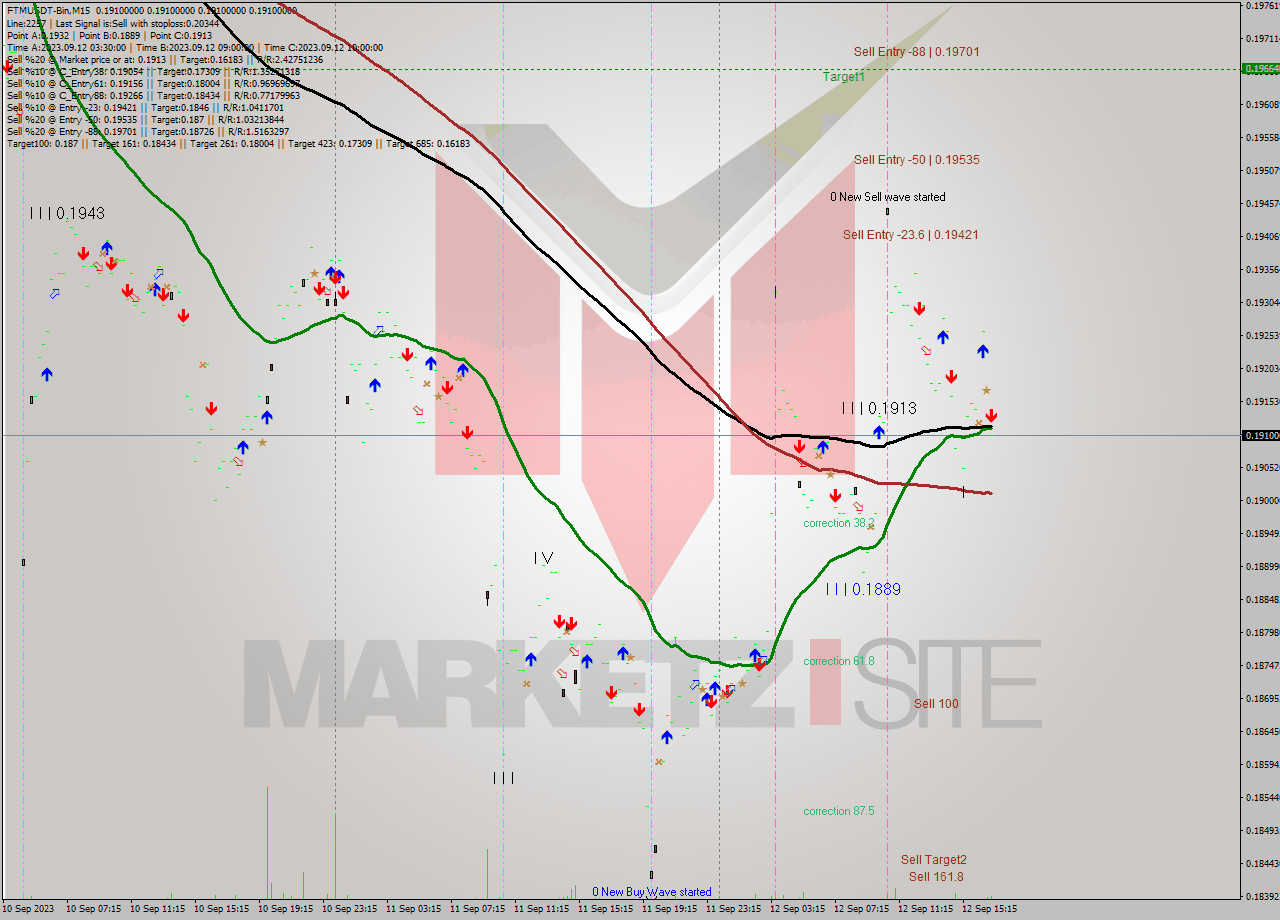Click the 'FTMUSDT-Bin,M15' chart title
Image resolution: width=1280 pixels, height=920 pixels.
coord(48,10)
